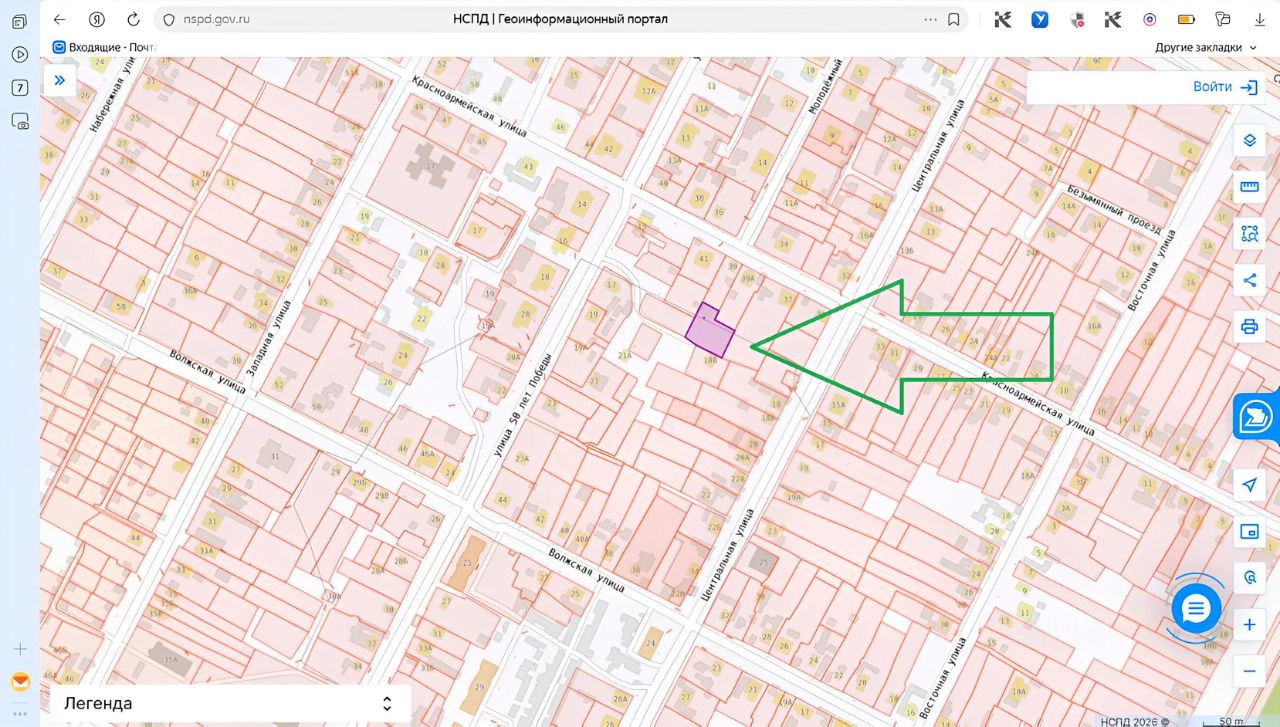Click the Волжская улица label near Западная улица

207,370
